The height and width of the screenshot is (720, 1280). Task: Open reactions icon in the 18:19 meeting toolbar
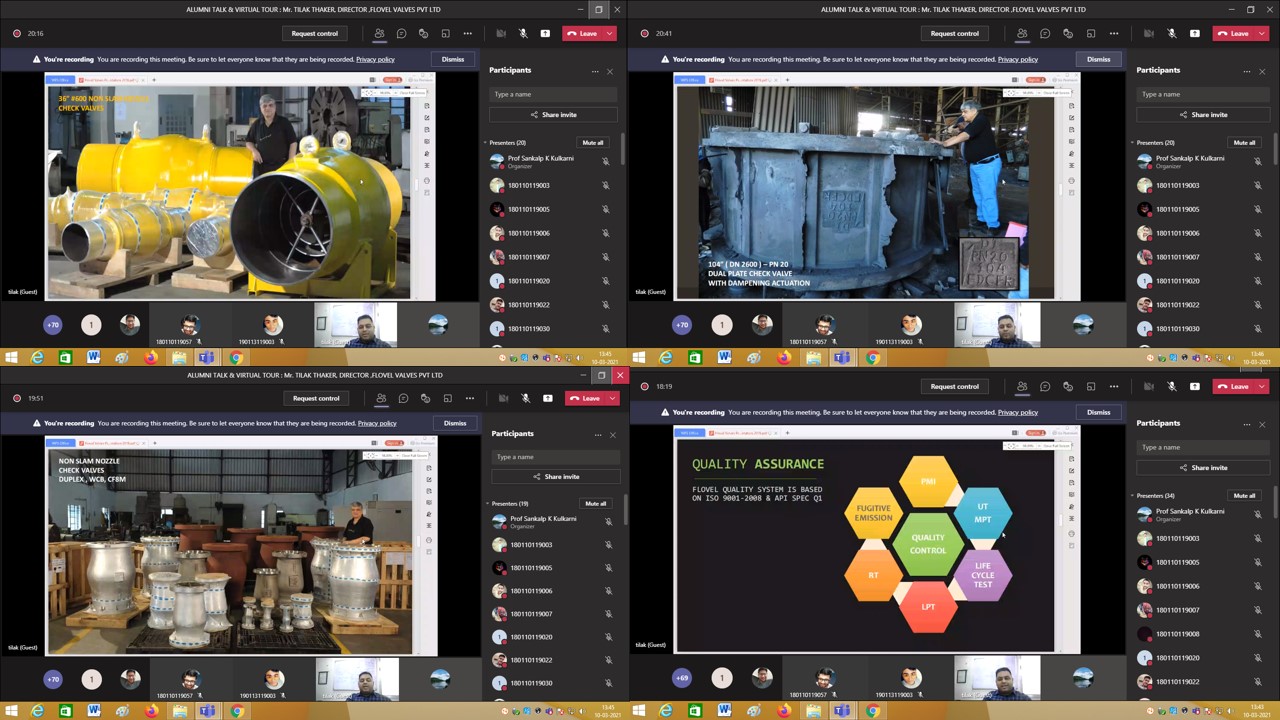1067,386
